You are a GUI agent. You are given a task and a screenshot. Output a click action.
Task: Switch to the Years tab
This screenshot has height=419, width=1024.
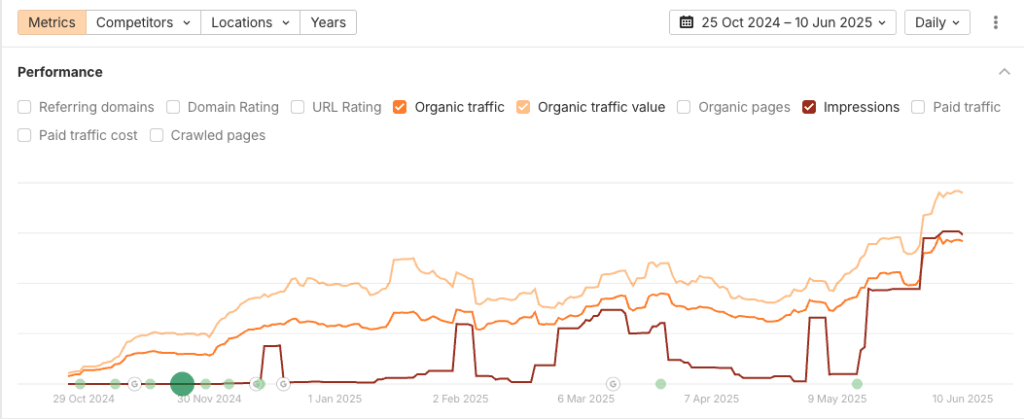click(329, 22)
